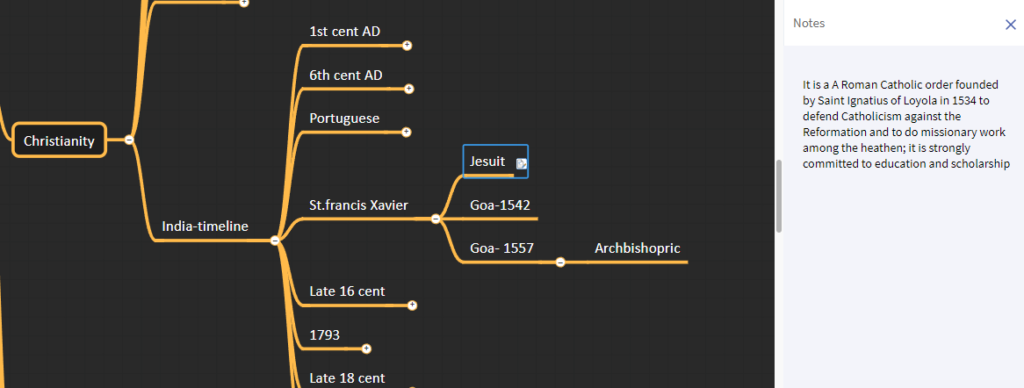Select the Goa-1542 node
This screenshot has width=1024, height=388.
tap(500, 205)
